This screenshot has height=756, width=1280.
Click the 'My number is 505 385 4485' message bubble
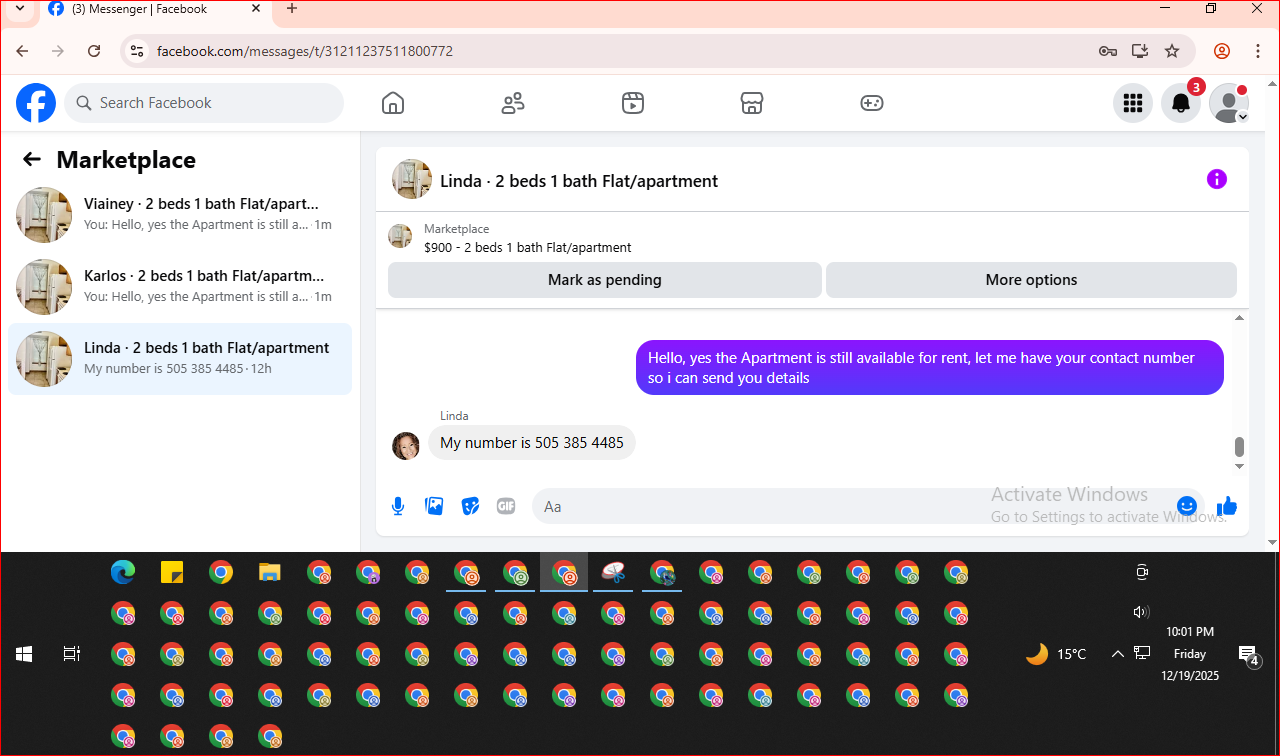click(x=532, y=443)
